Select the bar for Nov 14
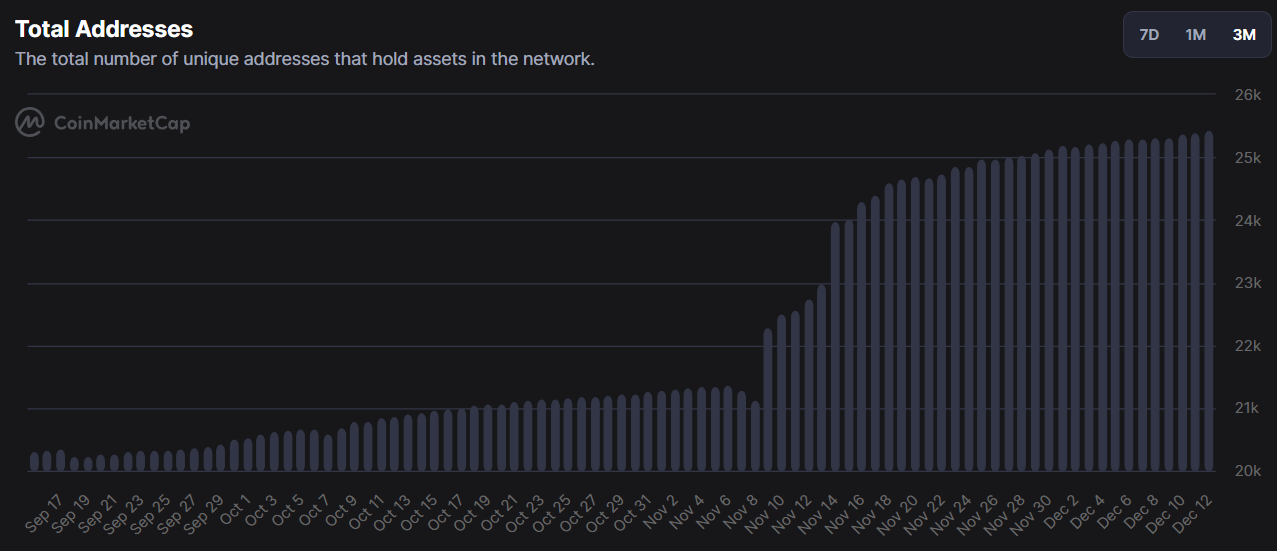The height and width of the screenshot is (551, 1277). coord(835,346)
